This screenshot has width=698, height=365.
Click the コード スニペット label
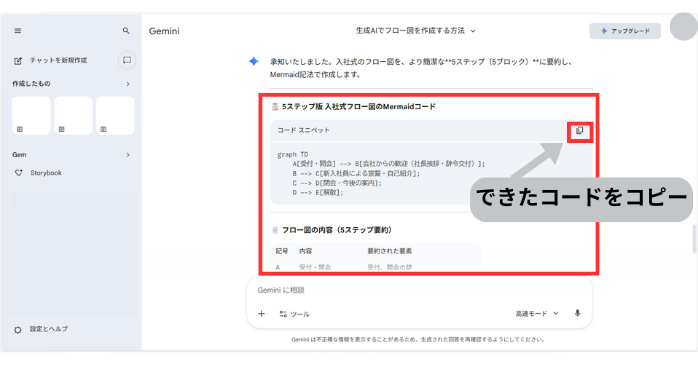303,130
